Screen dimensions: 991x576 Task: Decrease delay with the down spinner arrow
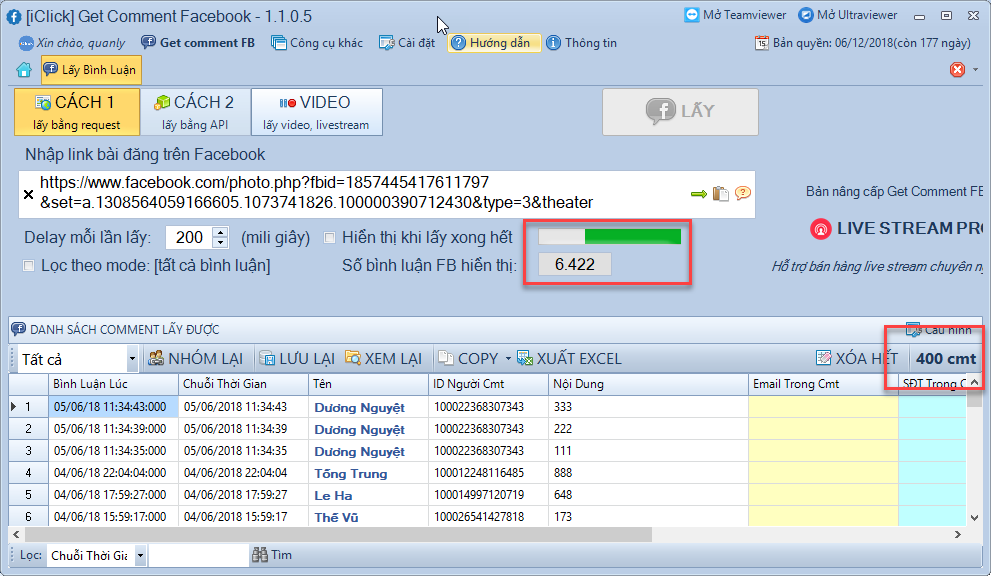221,243
